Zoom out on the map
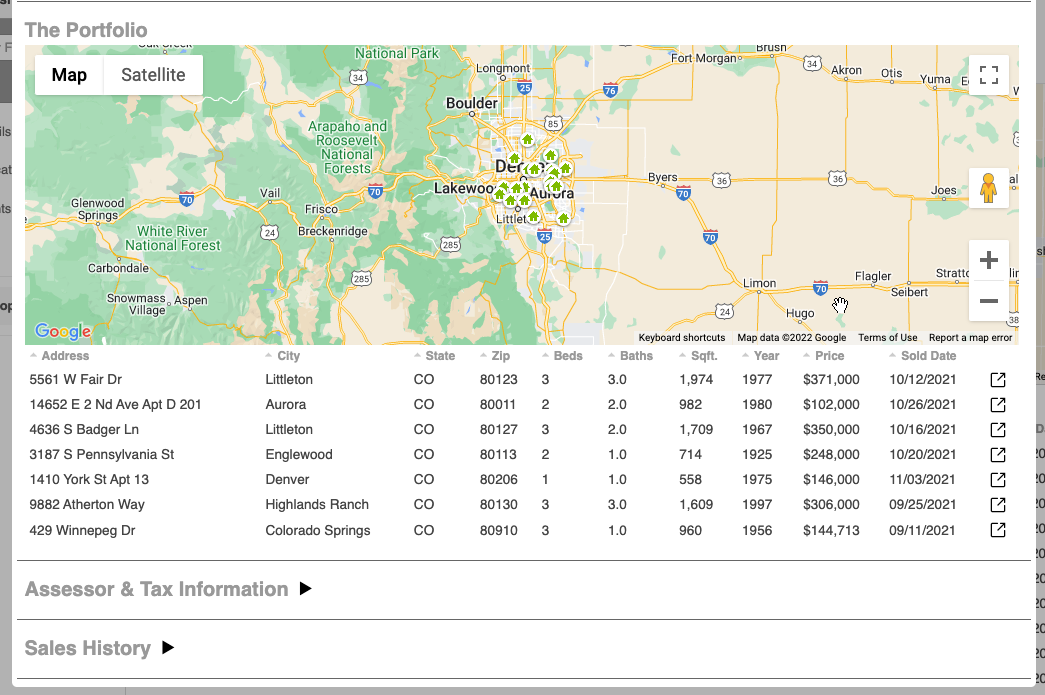 click(988, 301)
